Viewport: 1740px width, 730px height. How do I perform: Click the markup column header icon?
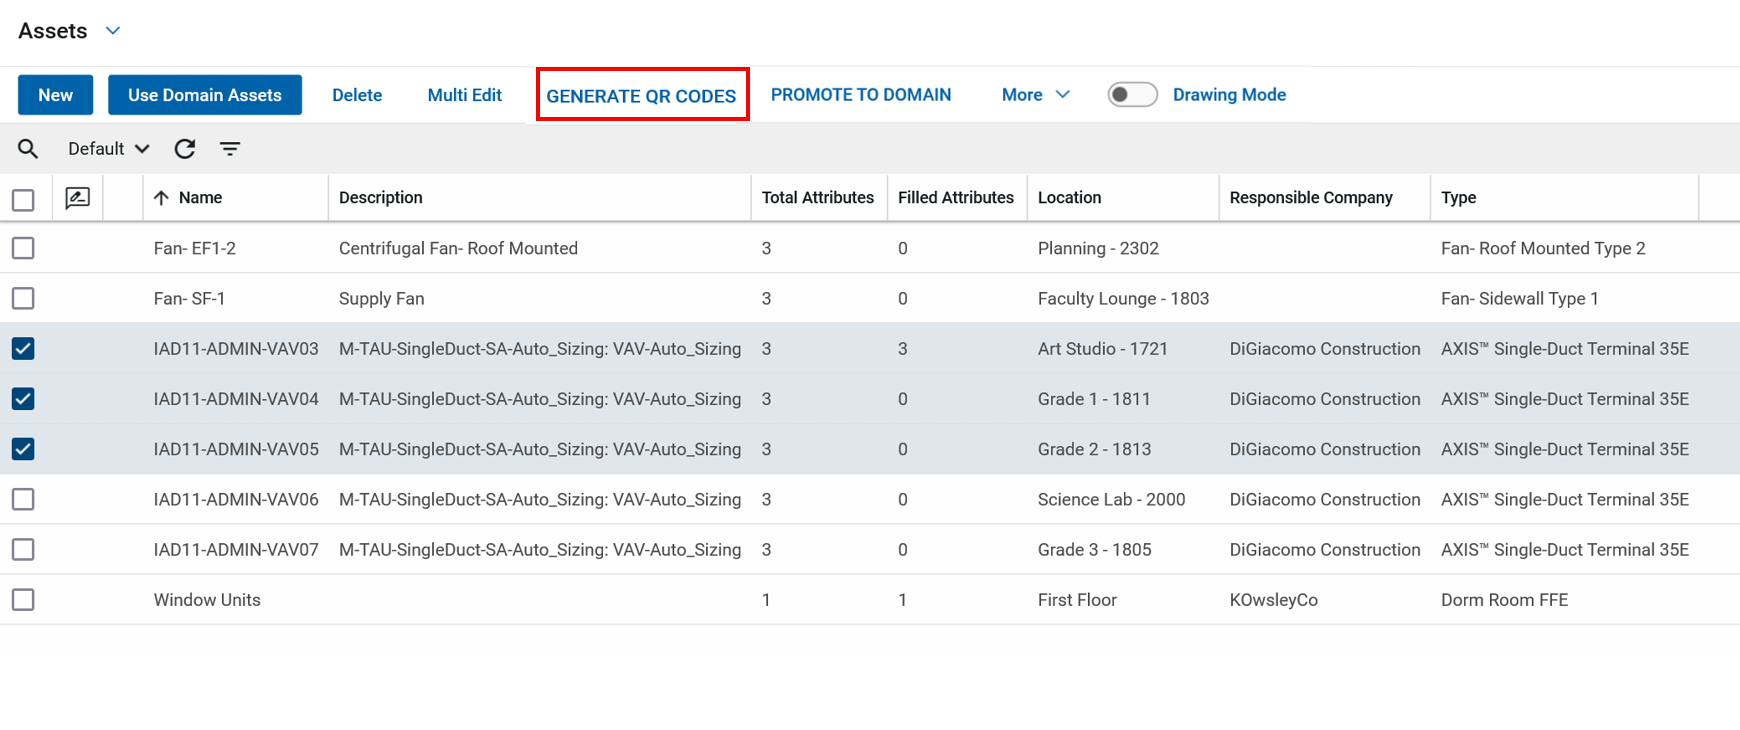[x=77, y=198]
